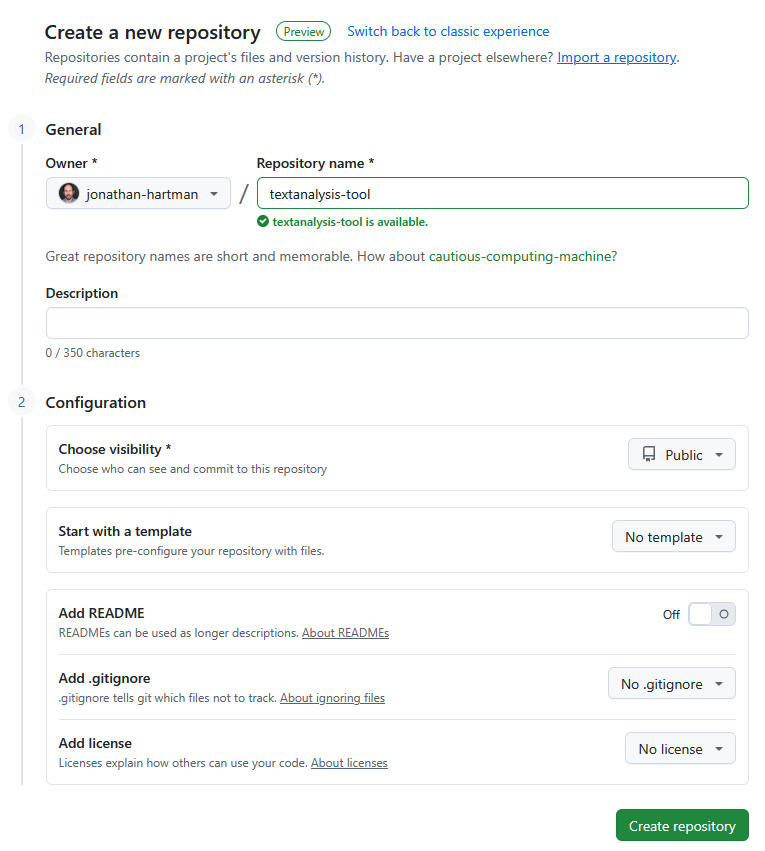Open the Public visibility dropdown
Screen dimensions: 765x851
click(x=682, y=455)
